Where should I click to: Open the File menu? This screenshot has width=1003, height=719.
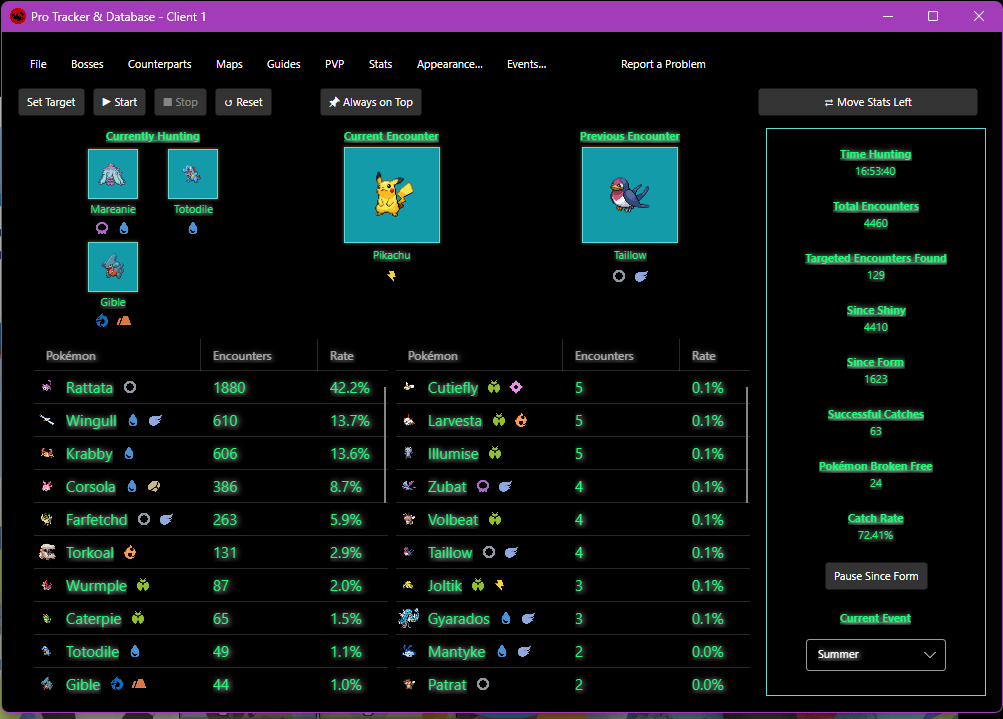pyautogui.click(x=38, y=64)
